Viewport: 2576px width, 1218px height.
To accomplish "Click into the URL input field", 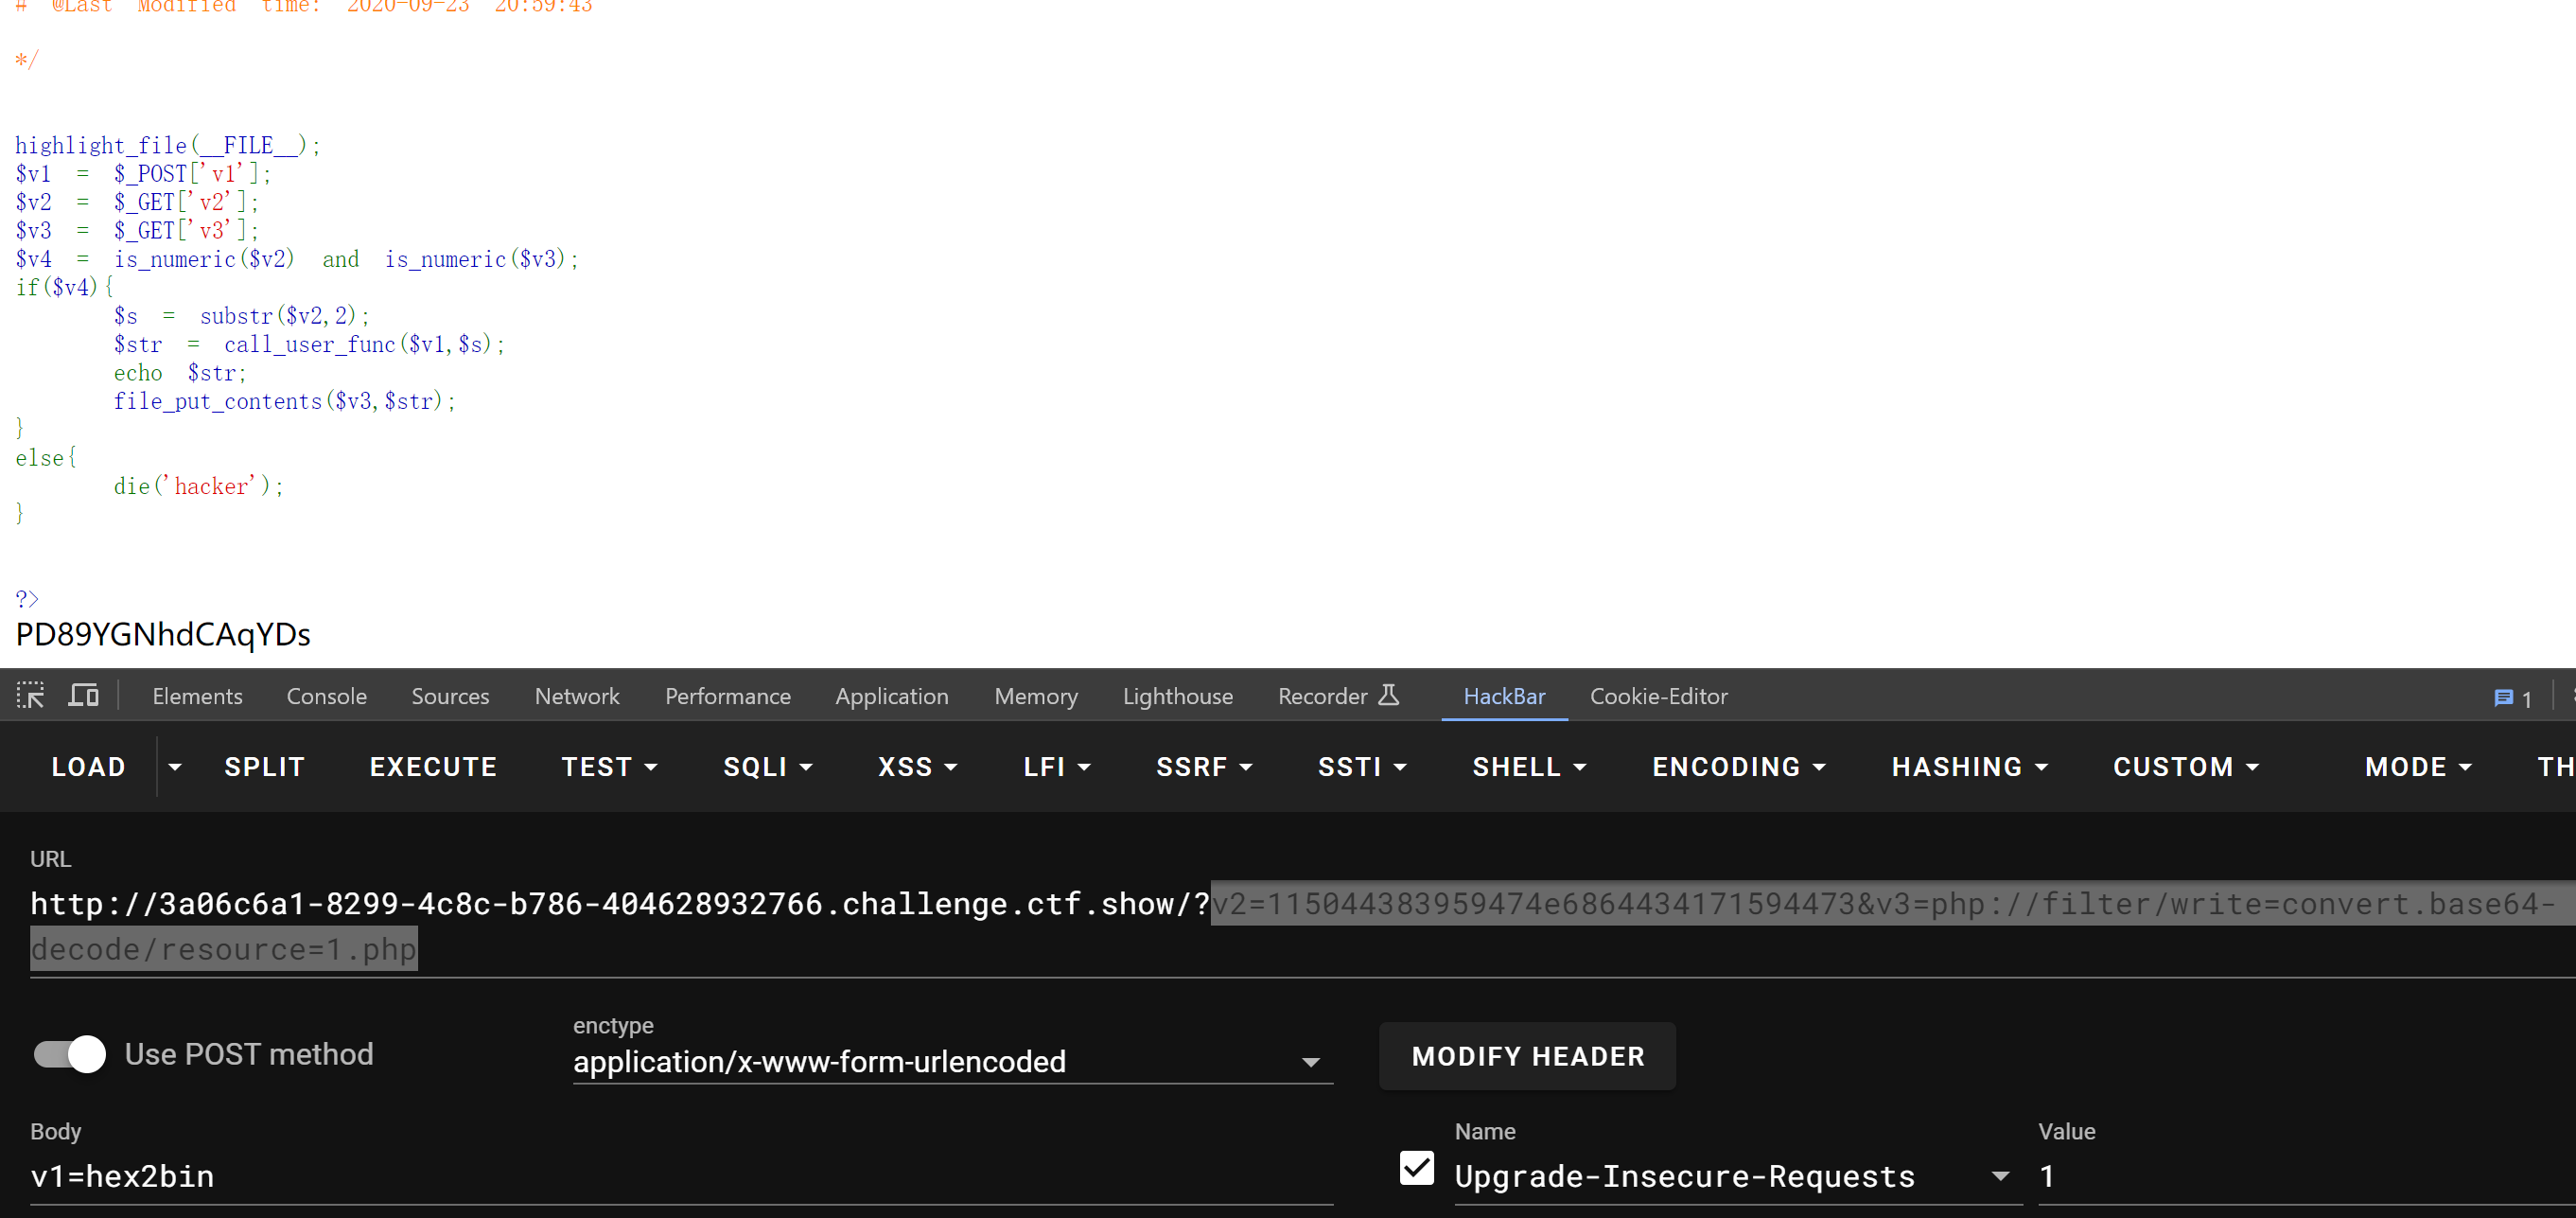I will 1302,926.
